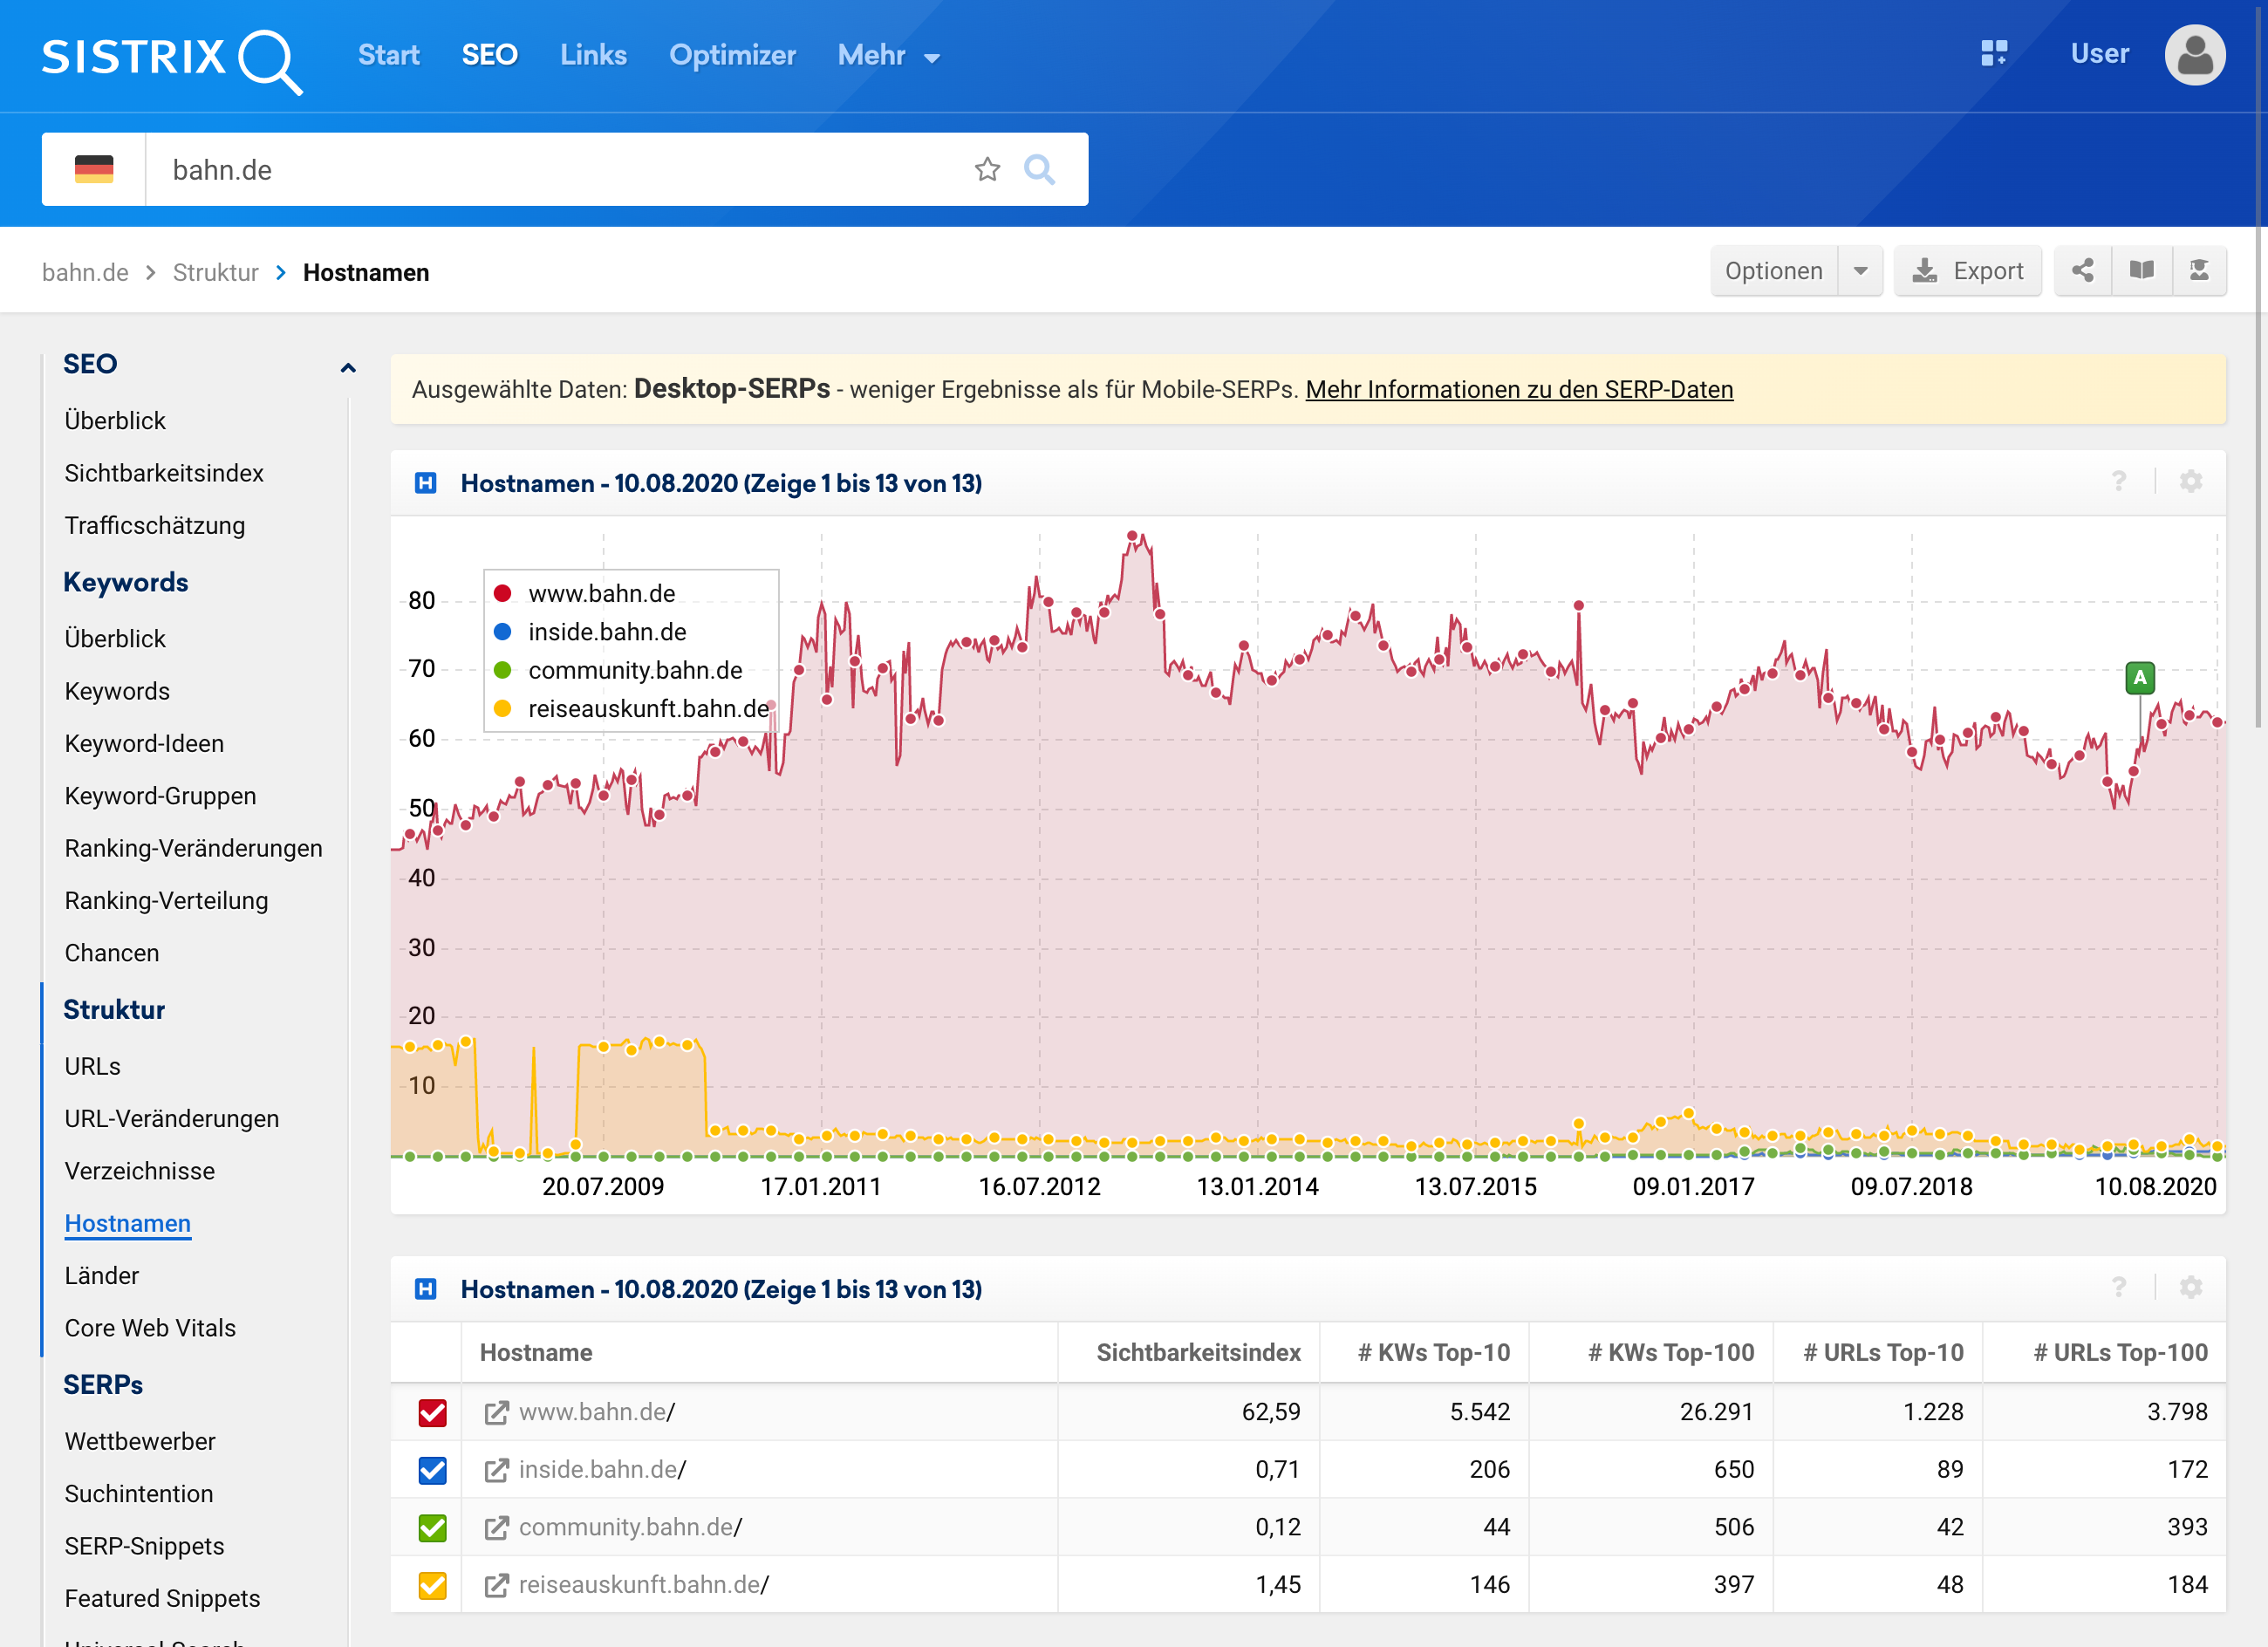Open external link icon for inside.bahn.de

(x=496, y=1470)
